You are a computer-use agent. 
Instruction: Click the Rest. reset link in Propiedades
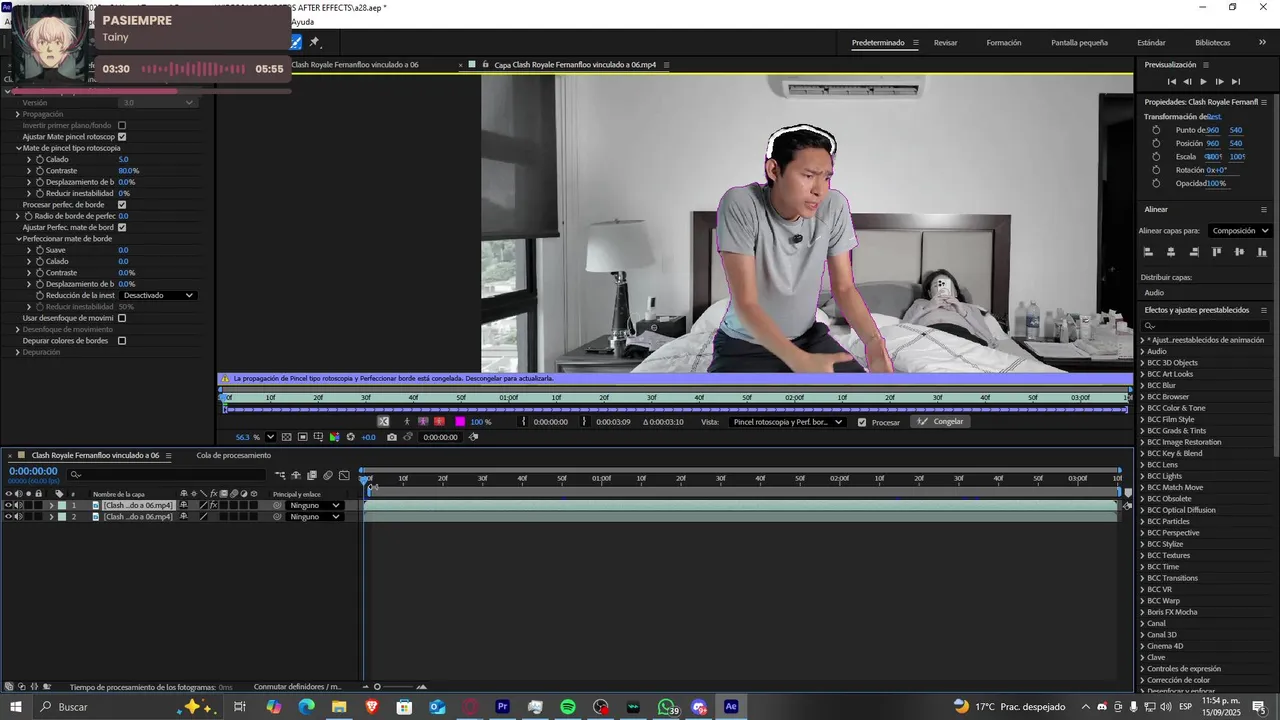point(1215,117)
